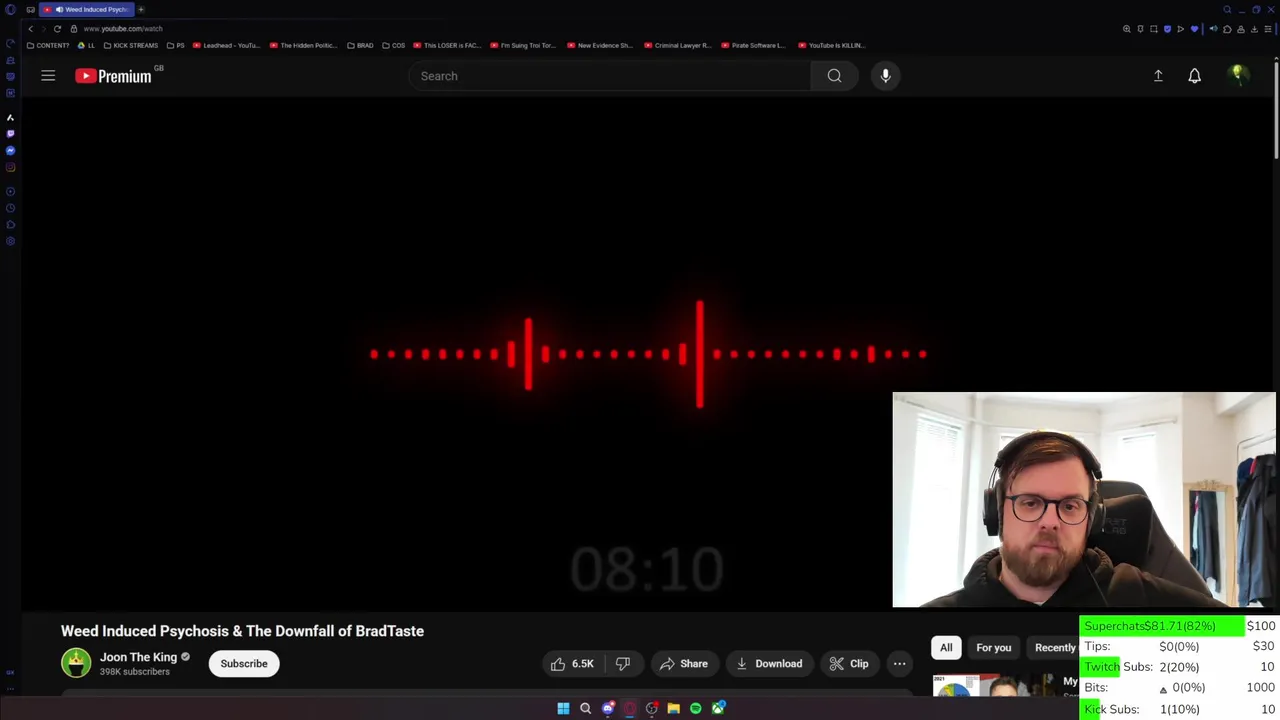Open File Explorer from taskbar

(x=673, y=708)
